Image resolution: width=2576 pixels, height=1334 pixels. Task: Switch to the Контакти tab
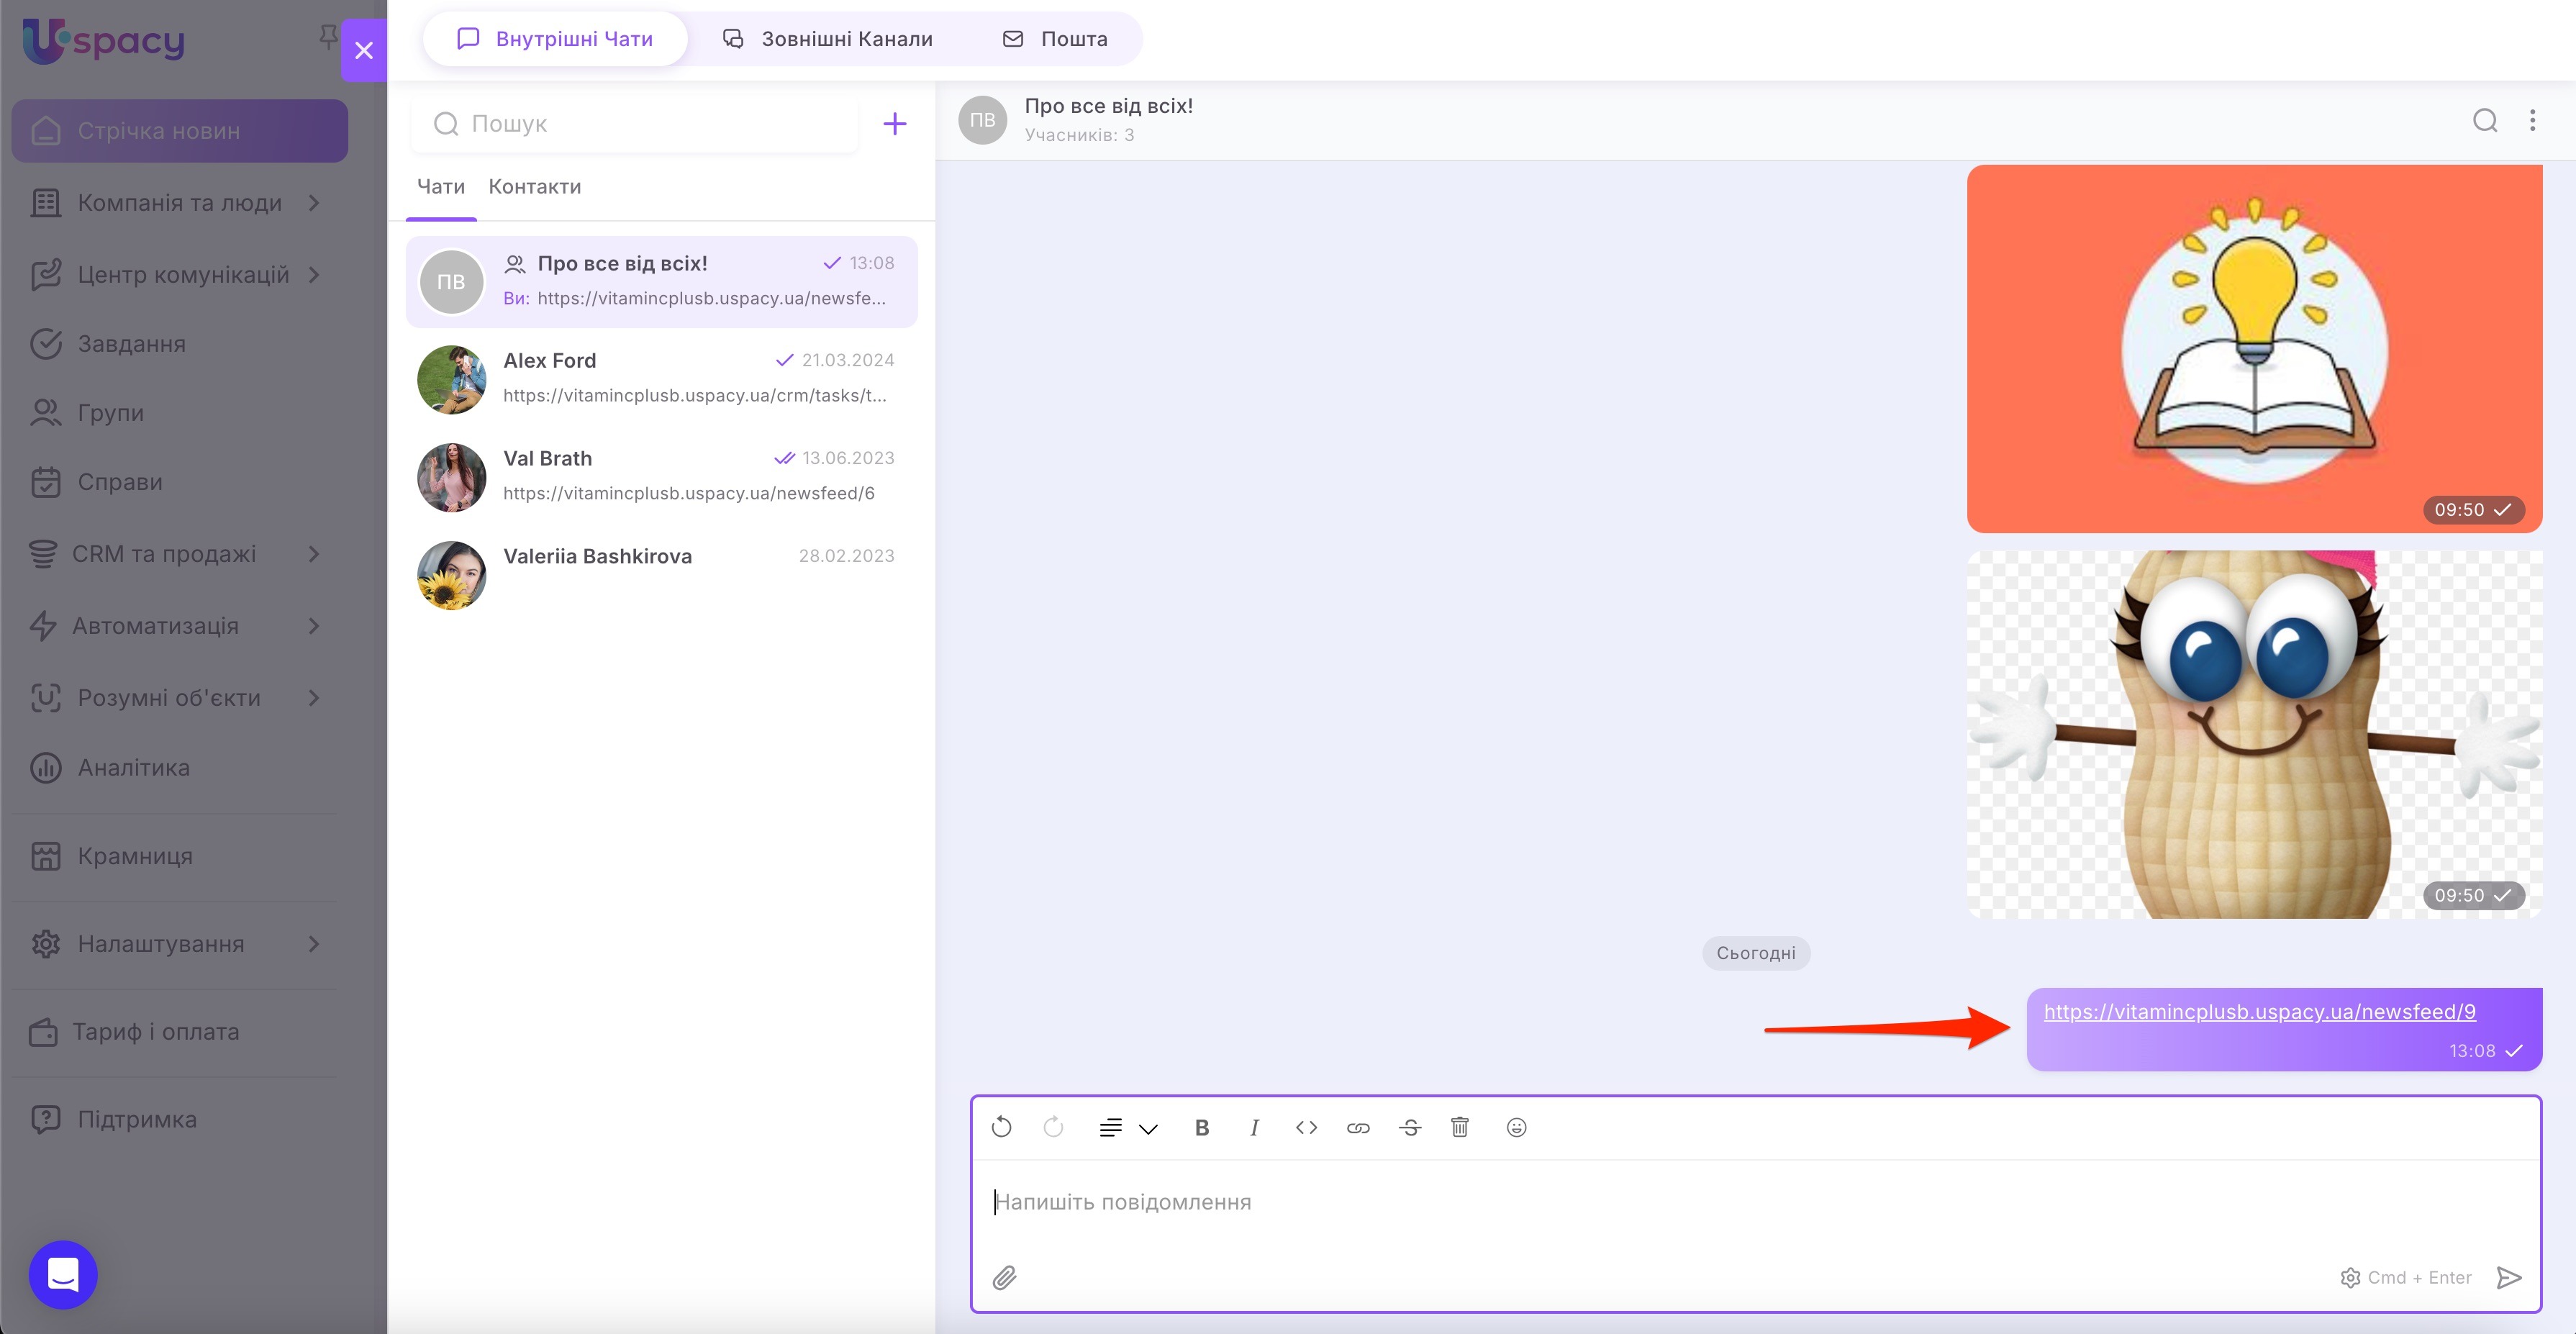[x=534, y=187]
